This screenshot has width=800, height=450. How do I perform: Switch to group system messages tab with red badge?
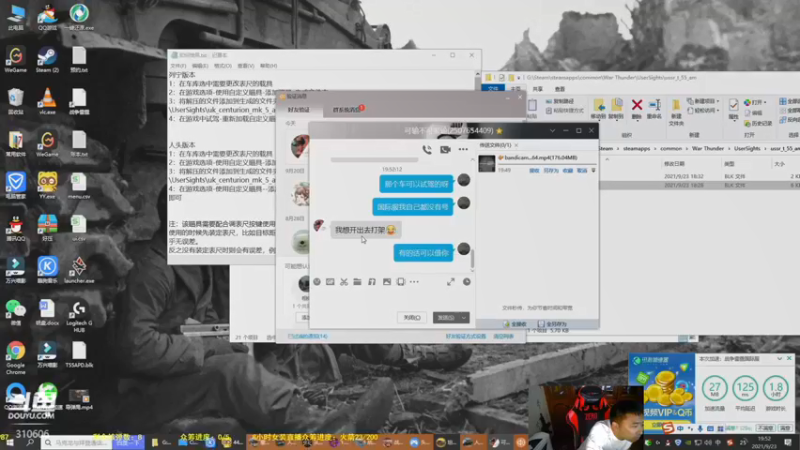point(348,110)
